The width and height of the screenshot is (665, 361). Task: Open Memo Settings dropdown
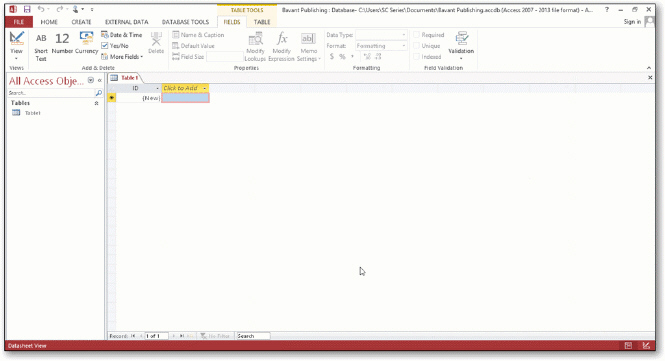(x=309, y=46)
